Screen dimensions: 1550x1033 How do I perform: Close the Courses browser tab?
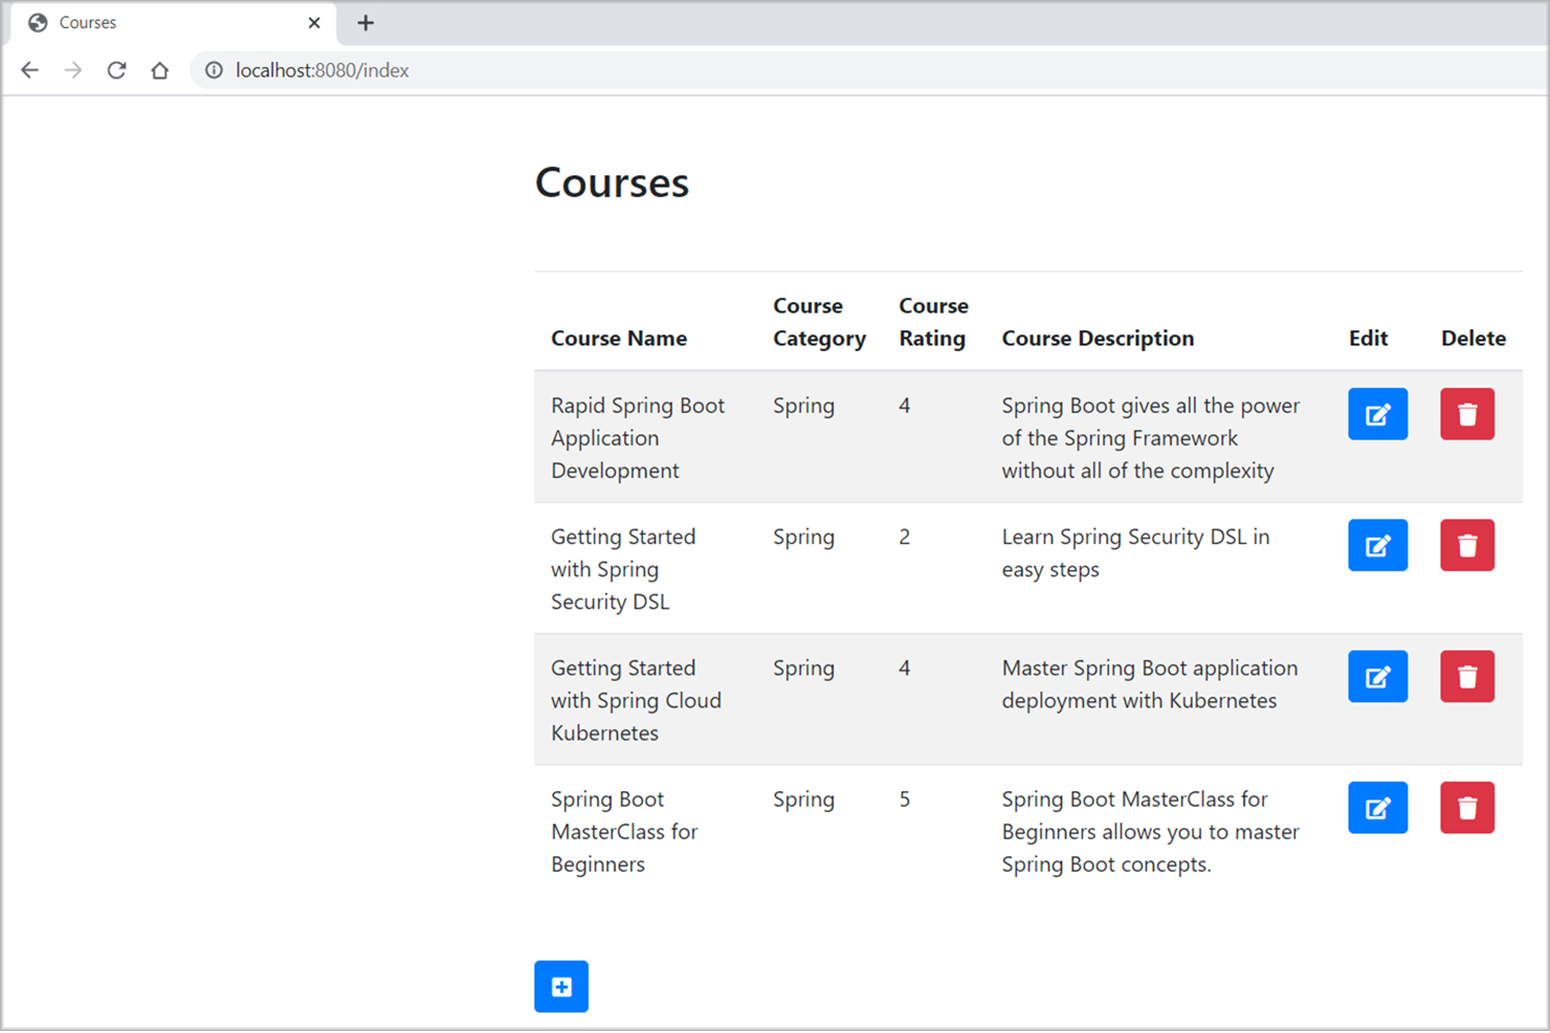click(315, 22)
